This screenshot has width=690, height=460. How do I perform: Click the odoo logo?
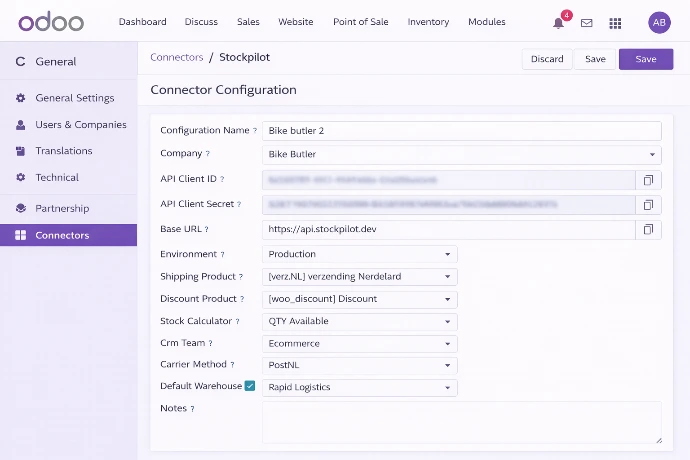click(50, 22)
